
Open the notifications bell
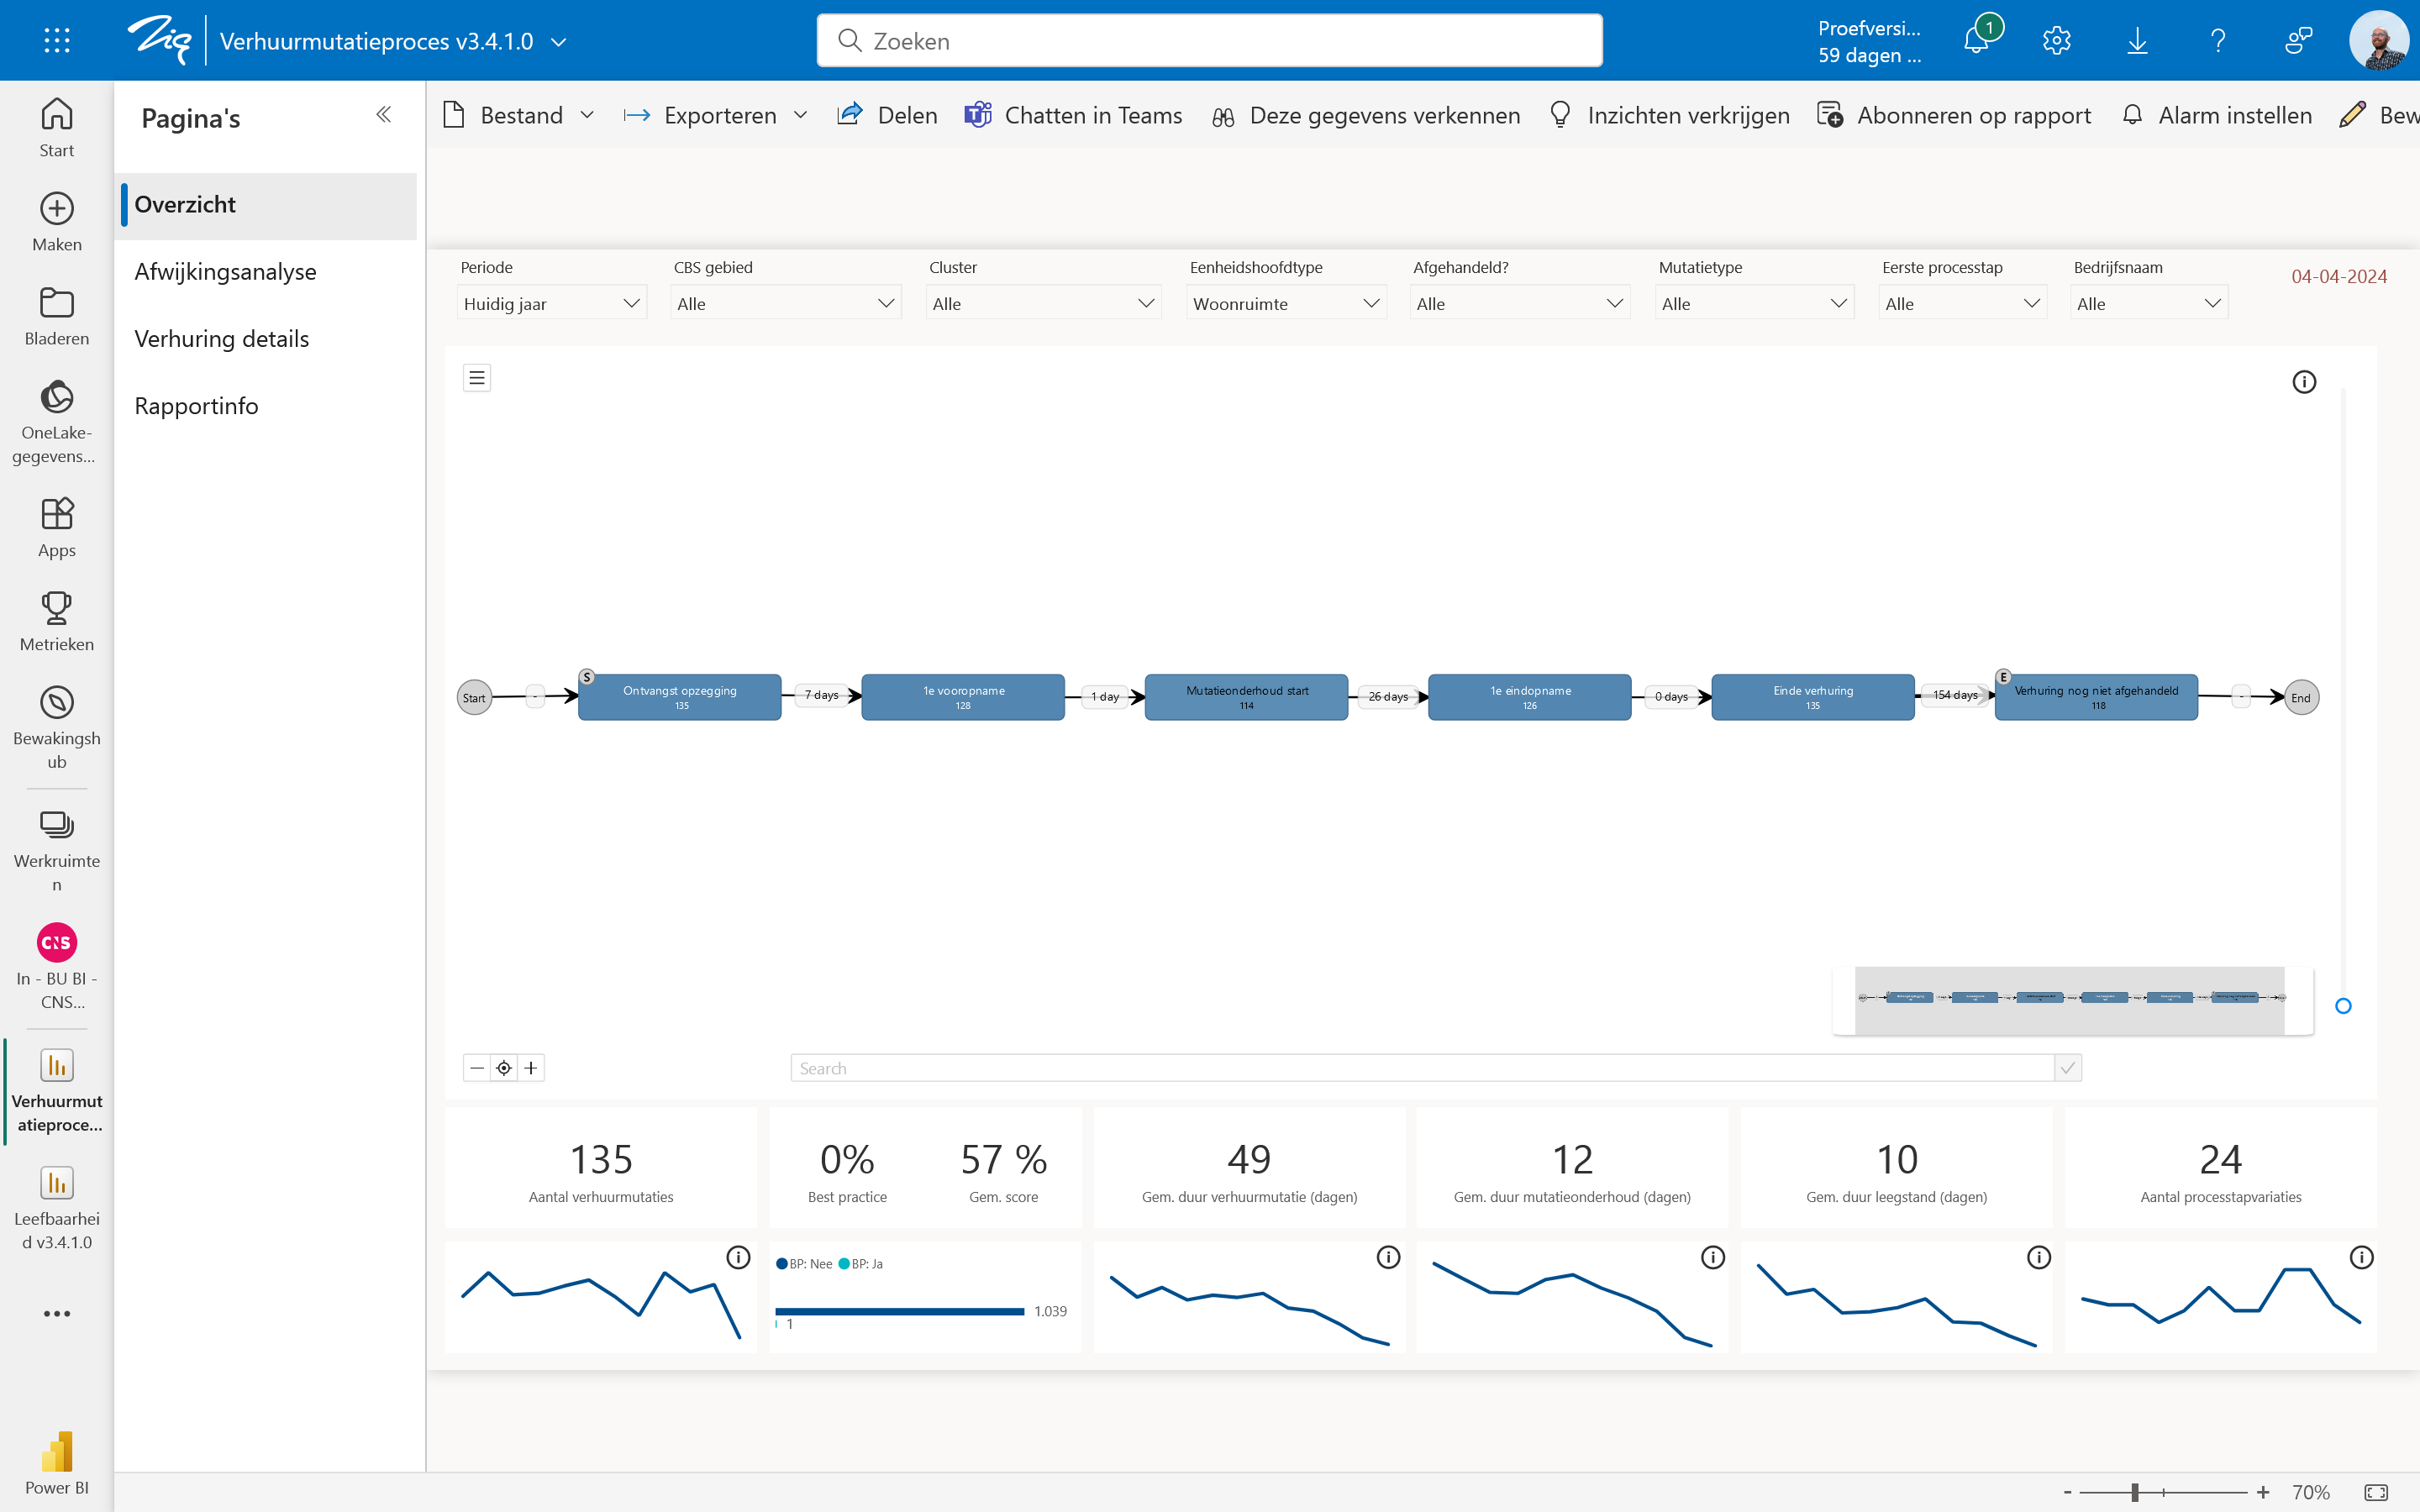tap(1977, 41)
